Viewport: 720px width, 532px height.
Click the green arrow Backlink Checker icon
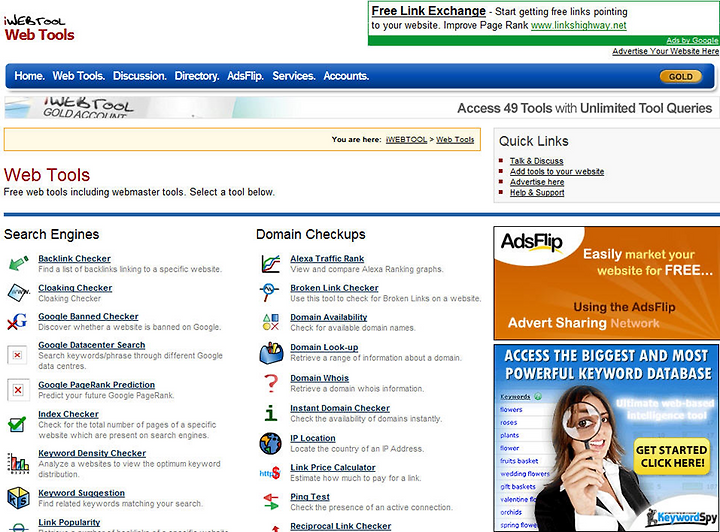point(18,263)
